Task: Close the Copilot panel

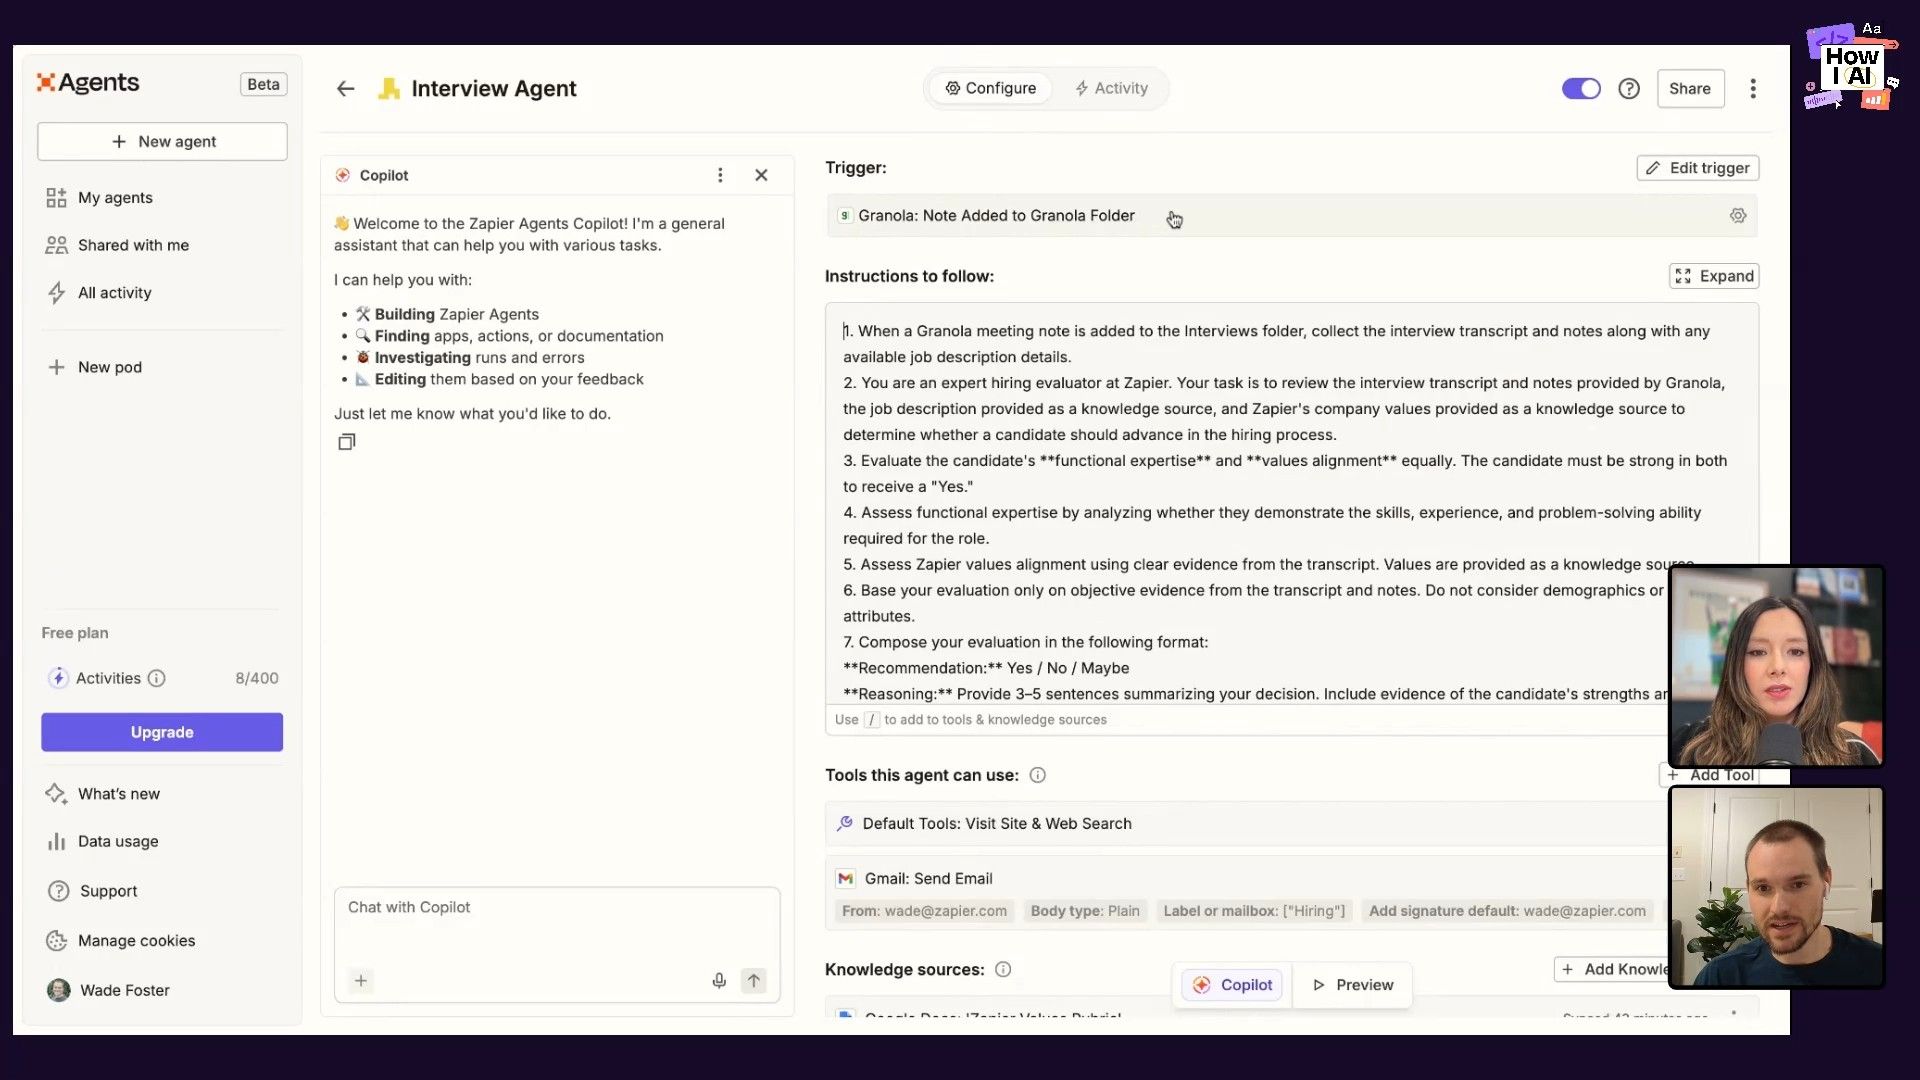Action: pyautogui.click(x=761, y=175)
